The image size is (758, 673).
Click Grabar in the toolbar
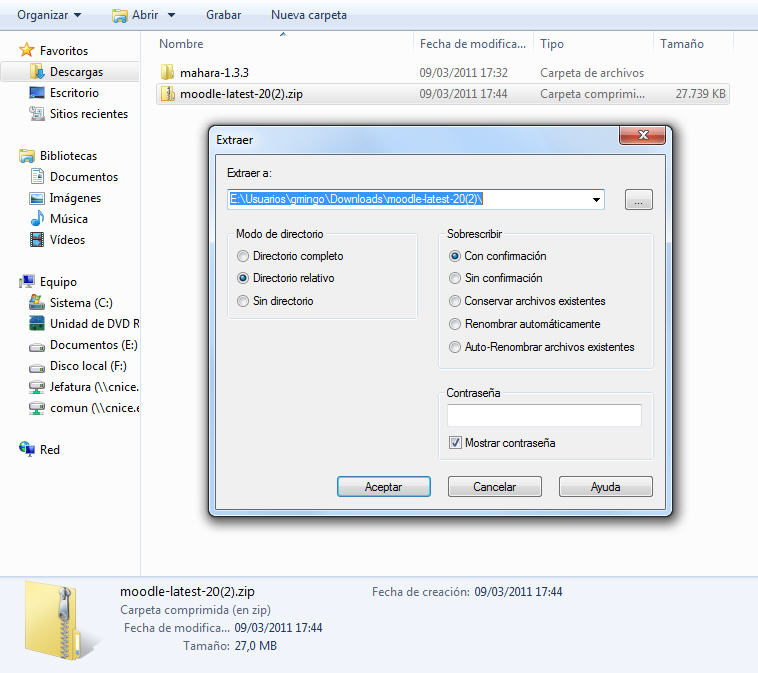(223, 15)
